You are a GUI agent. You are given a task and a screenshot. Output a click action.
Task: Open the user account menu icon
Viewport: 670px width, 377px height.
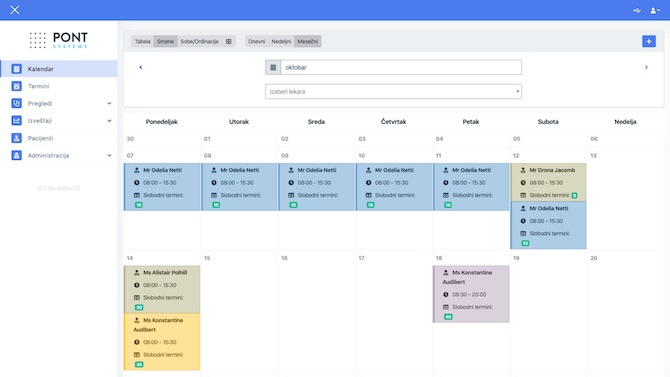(x=655, y=11)
